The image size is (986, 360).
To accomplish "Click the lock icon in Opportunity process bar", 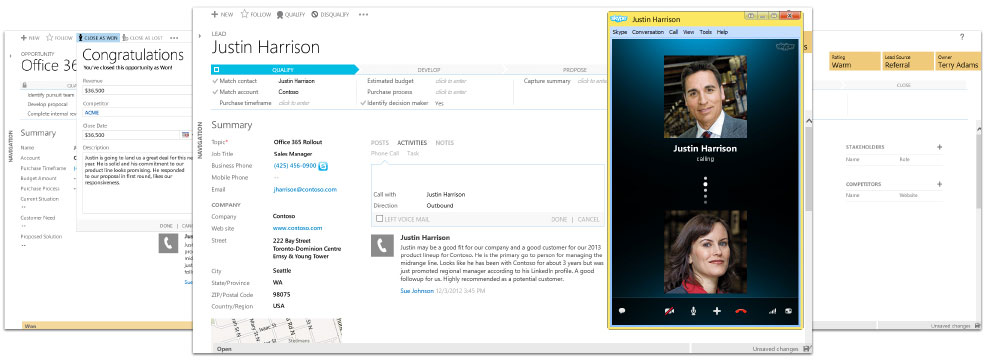I will (x=24, y=85).
